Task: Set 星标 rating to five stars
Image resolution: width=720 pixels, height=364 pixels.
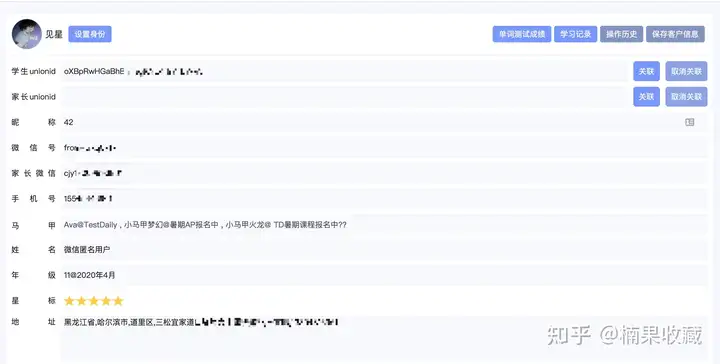Action: pos(118,301)
